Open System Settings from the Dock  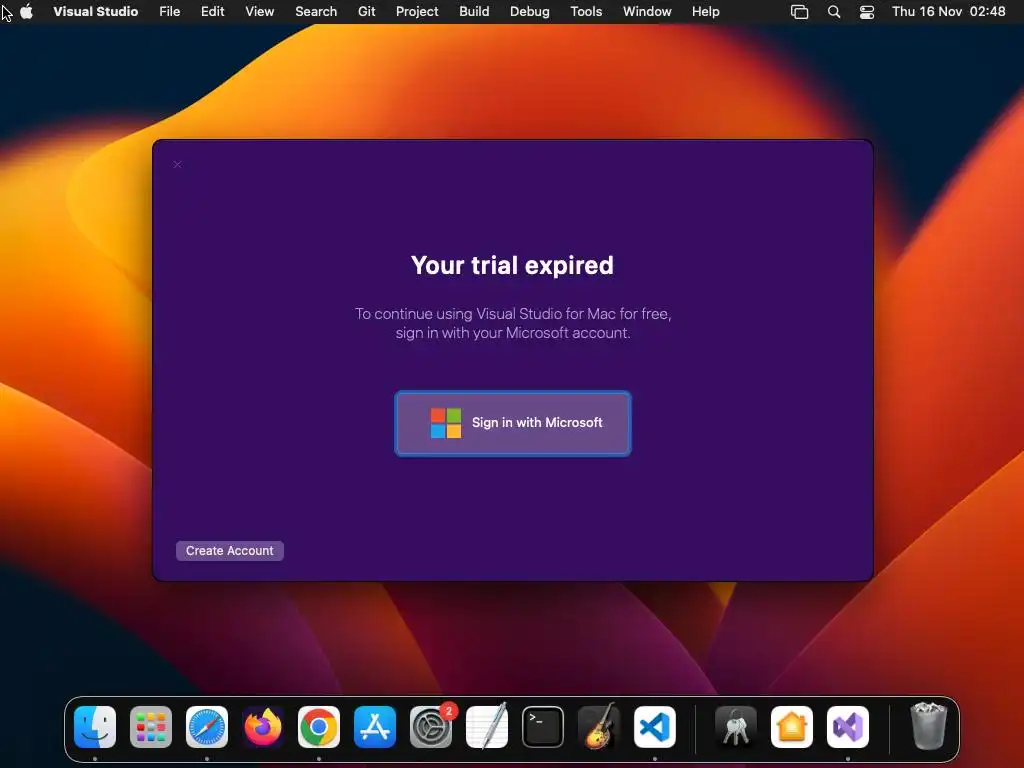click(431, 727)
